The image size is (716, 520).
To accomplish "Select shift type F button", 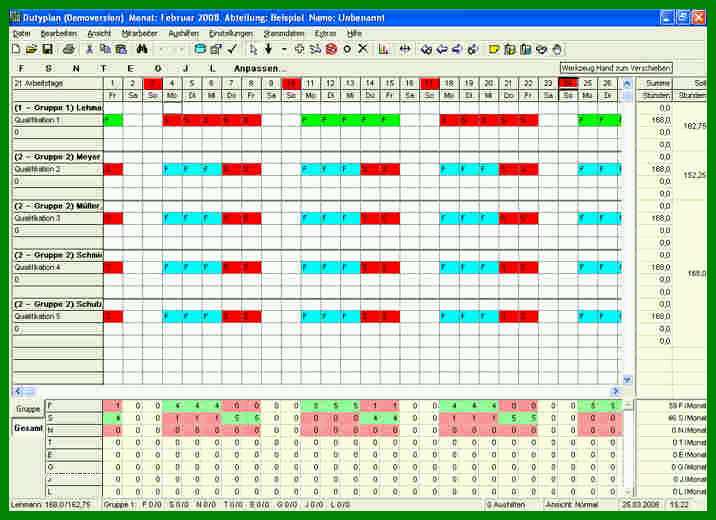I will 21,68.
